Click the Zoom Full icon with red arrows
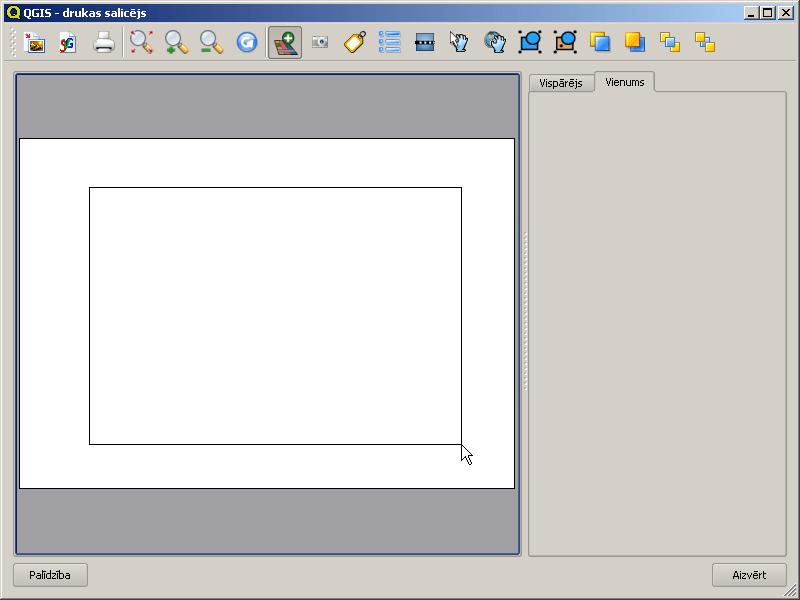The height and width of the screenshot is (600, 800). [x=141, y=42]
